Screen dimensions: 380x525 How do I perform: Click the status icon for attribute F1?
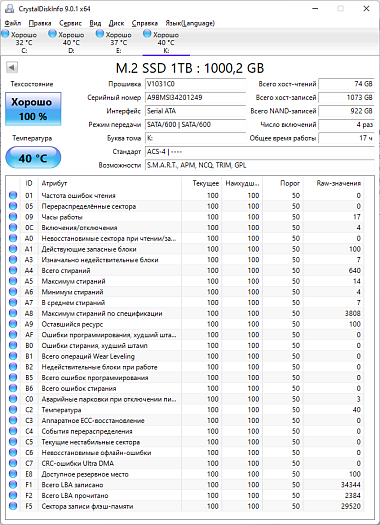pyautogui.click(x=13, y=485)
